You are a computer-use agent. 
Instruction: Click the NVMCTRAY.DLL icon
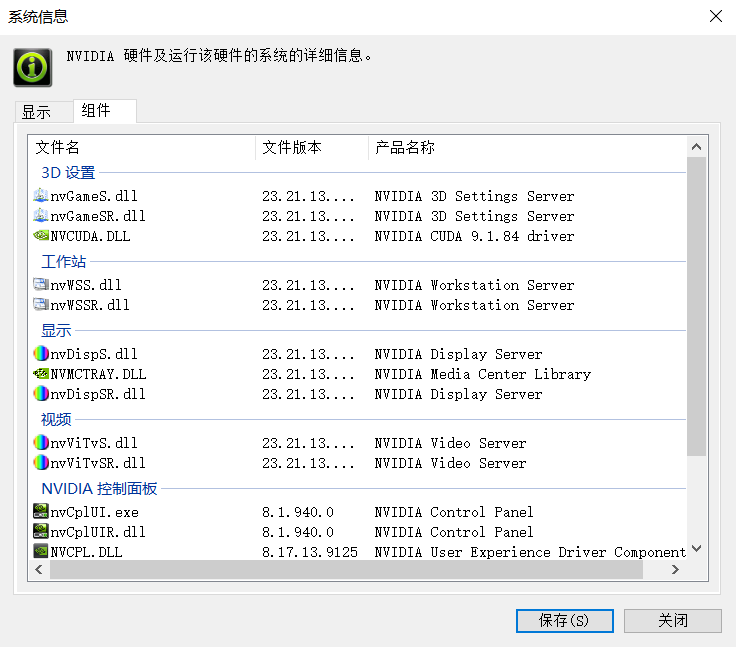pos(41,374)
